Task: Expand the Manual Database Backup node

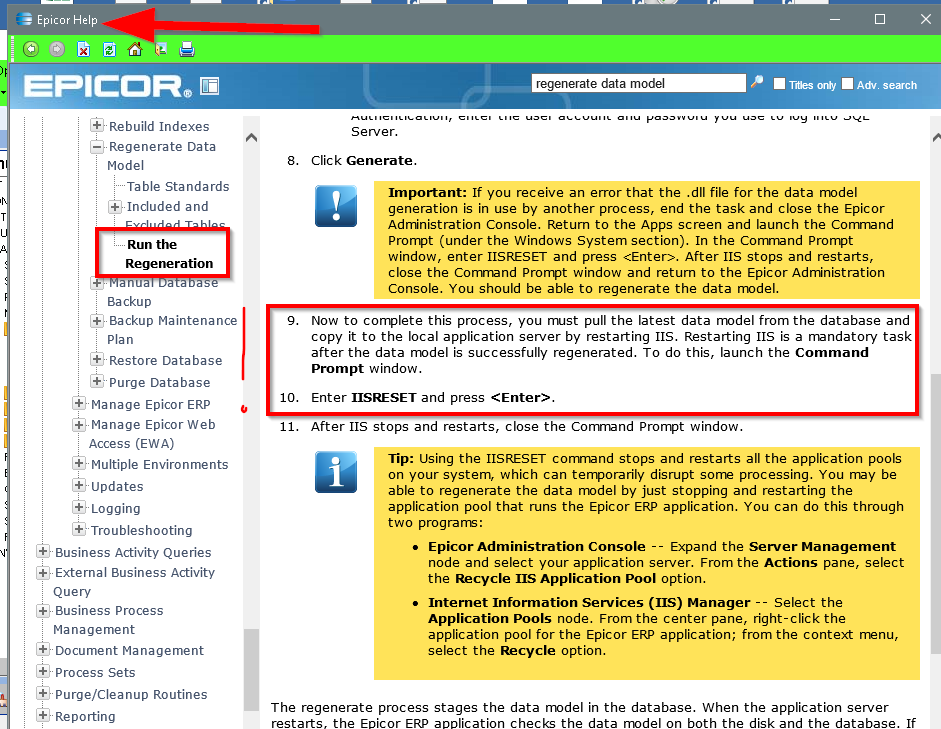Action: [x=97, y=283]
